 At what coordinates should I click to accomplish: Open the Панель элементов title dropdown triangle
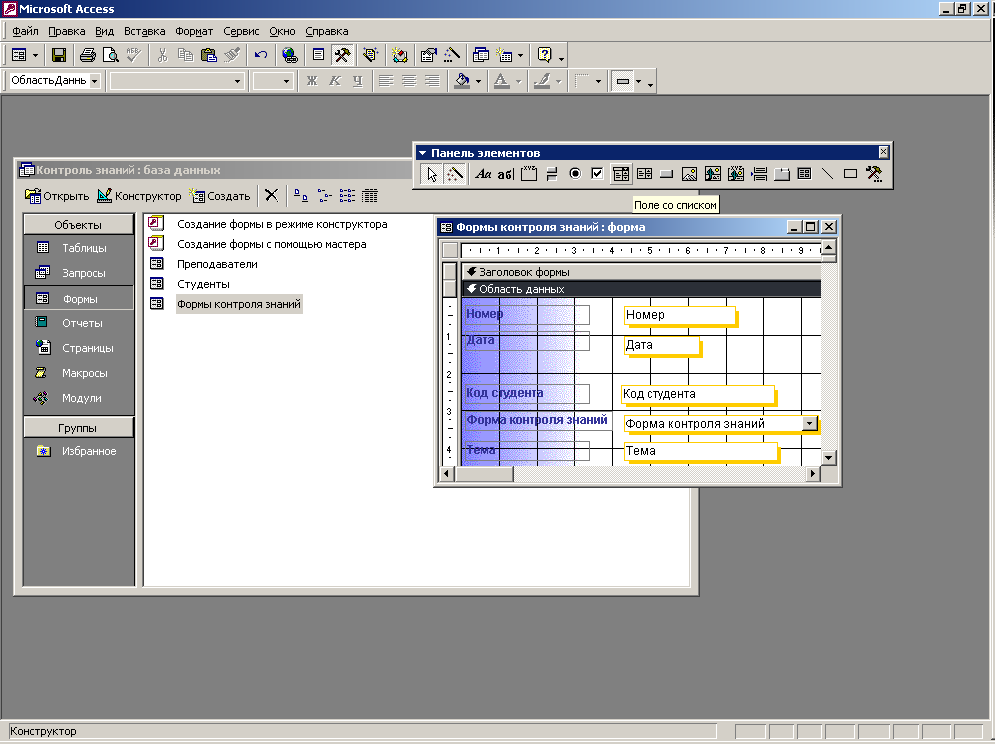click(423, 153)
